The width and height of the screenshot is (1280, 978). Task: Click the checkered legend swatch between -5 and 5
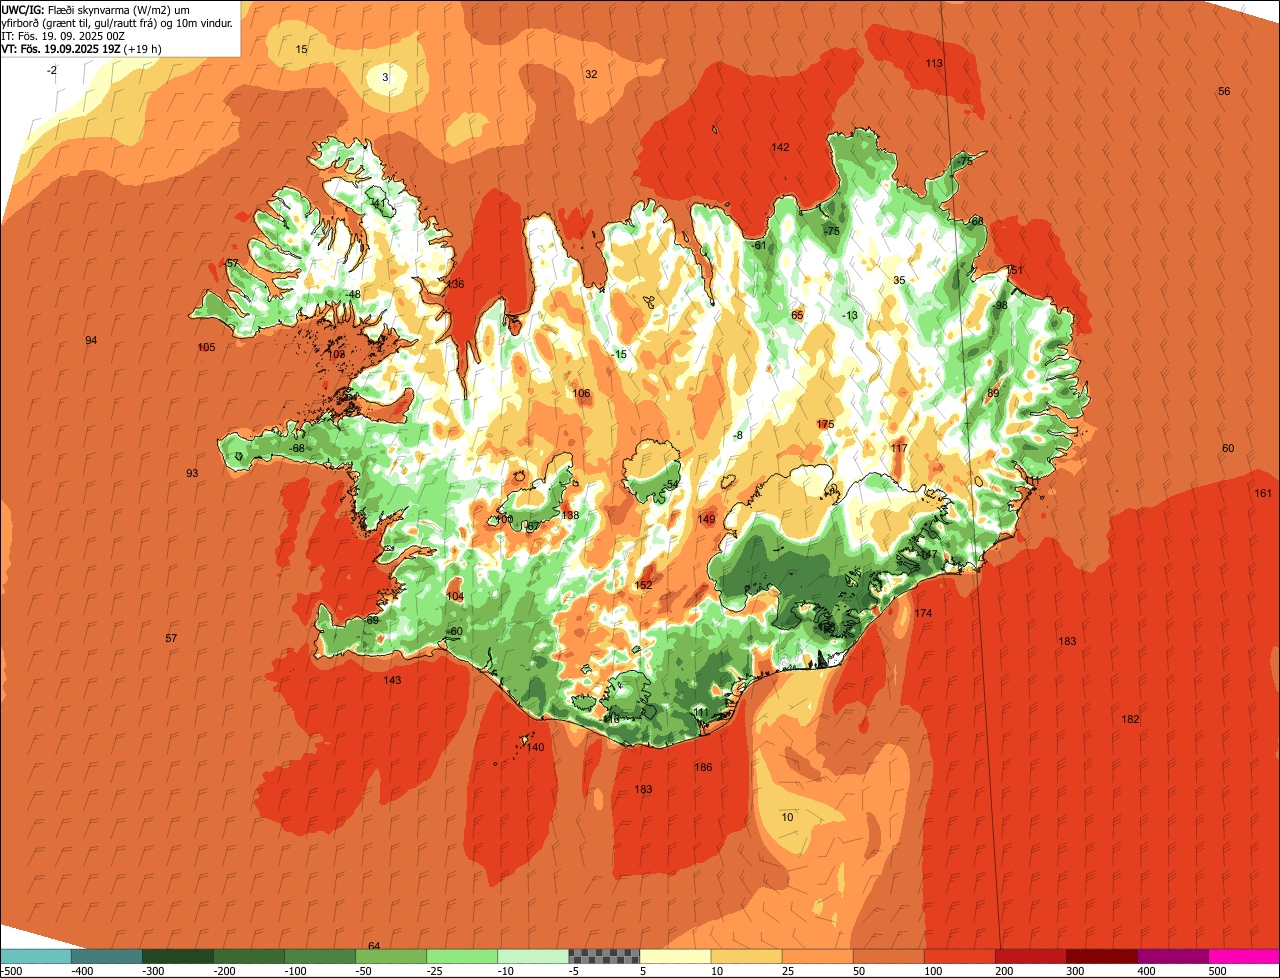point(604,956)
